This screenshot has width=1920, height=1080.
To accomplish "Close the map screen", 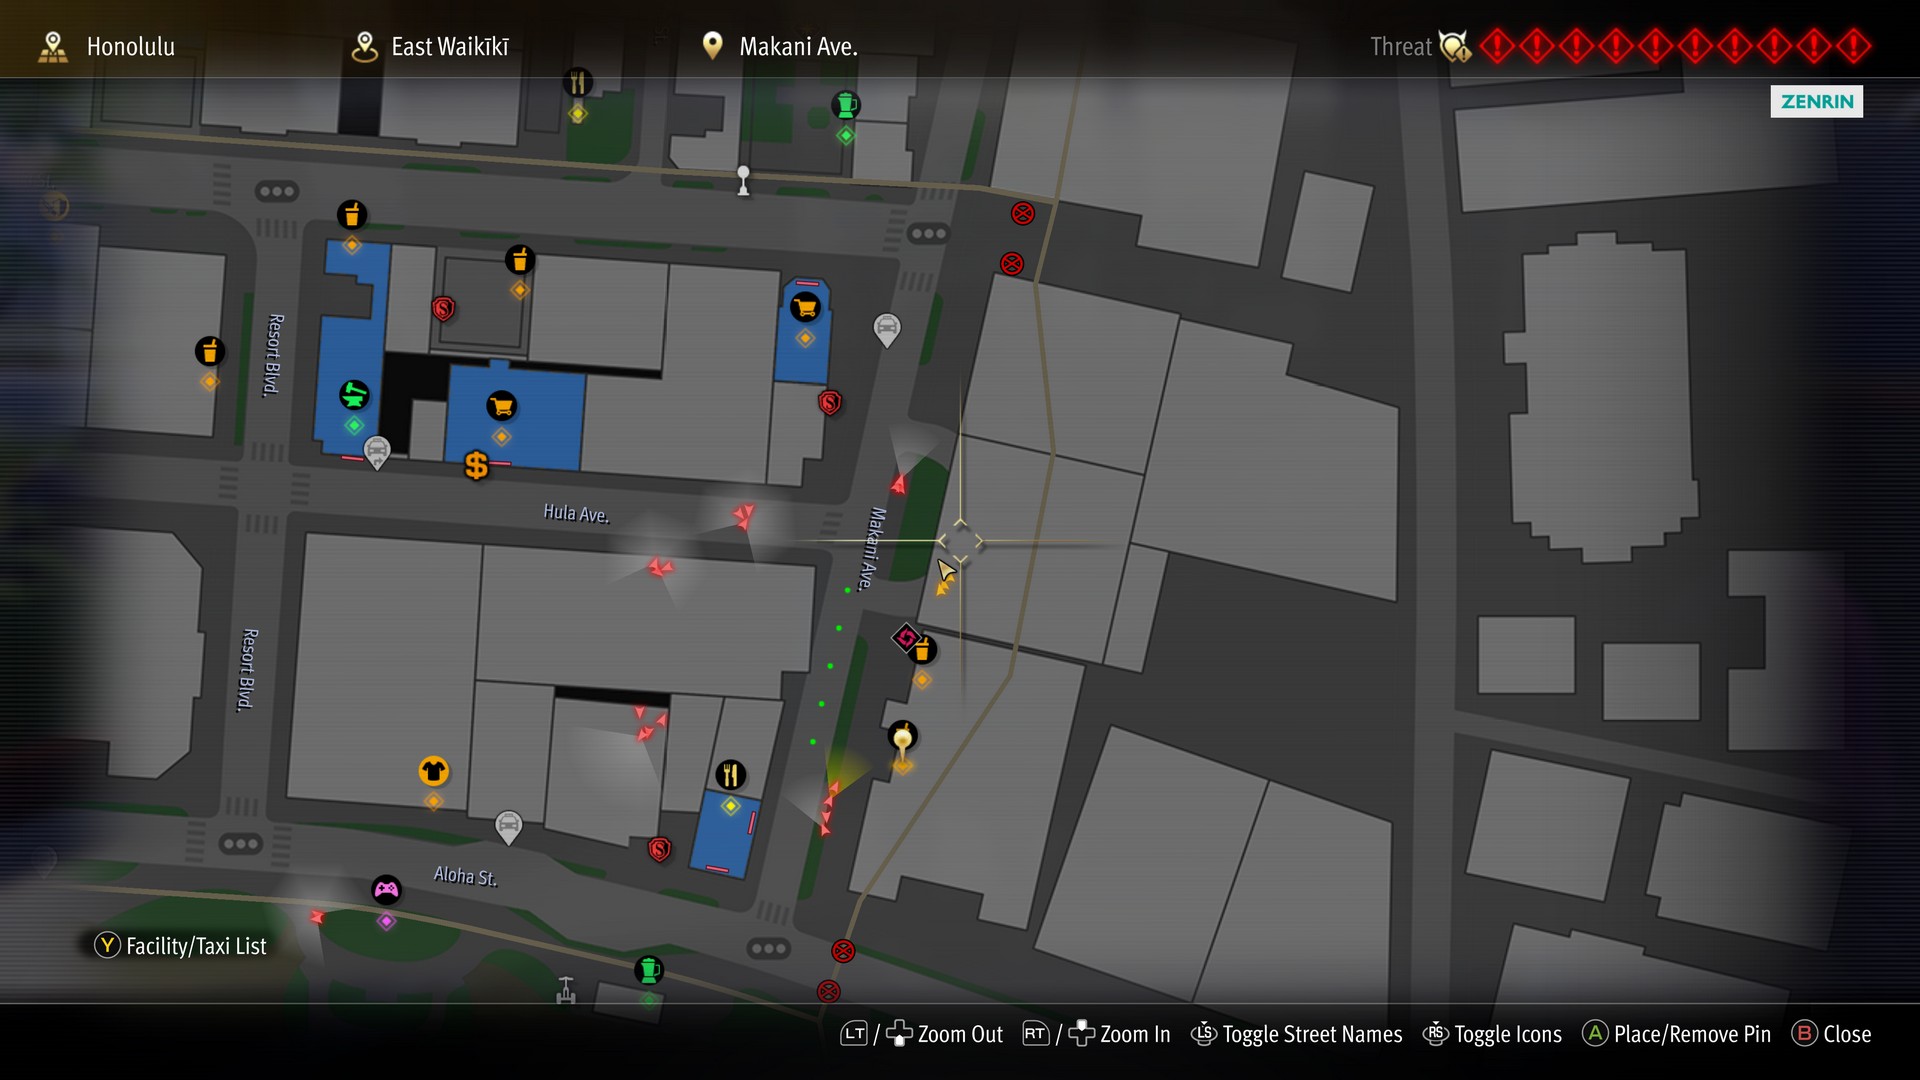I will coord(1832,1034).
